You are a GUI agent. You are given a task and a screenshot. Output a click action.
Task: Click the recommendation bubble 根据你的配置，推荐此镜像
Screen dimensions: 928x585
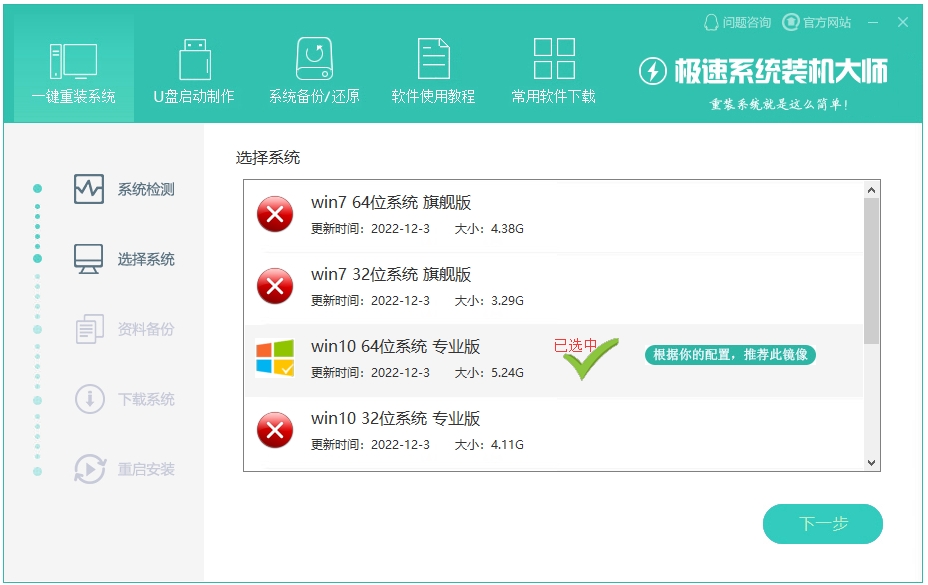point(731,355)
